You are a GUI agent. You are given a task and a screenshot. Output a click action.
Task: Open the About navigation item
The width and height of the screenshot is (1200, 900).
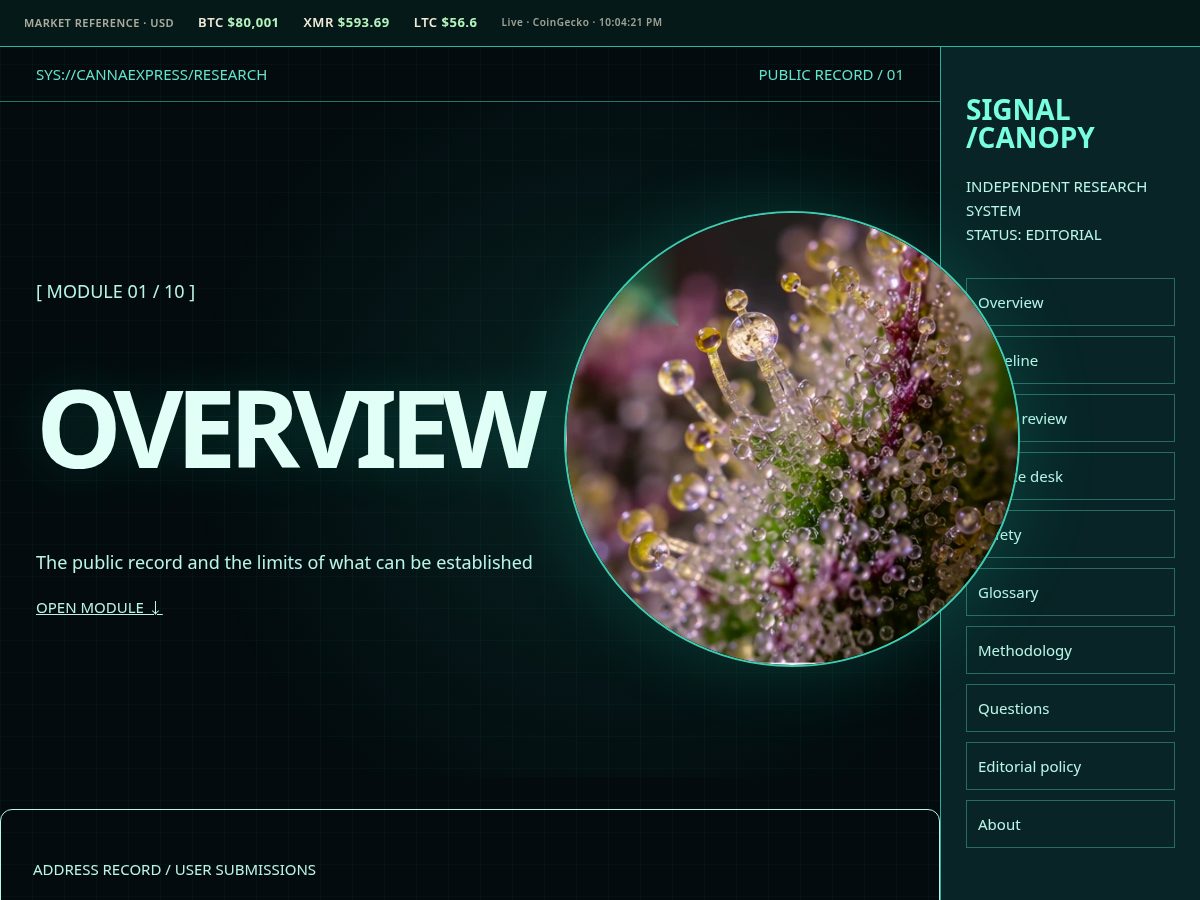click(x=1070, y=824)
